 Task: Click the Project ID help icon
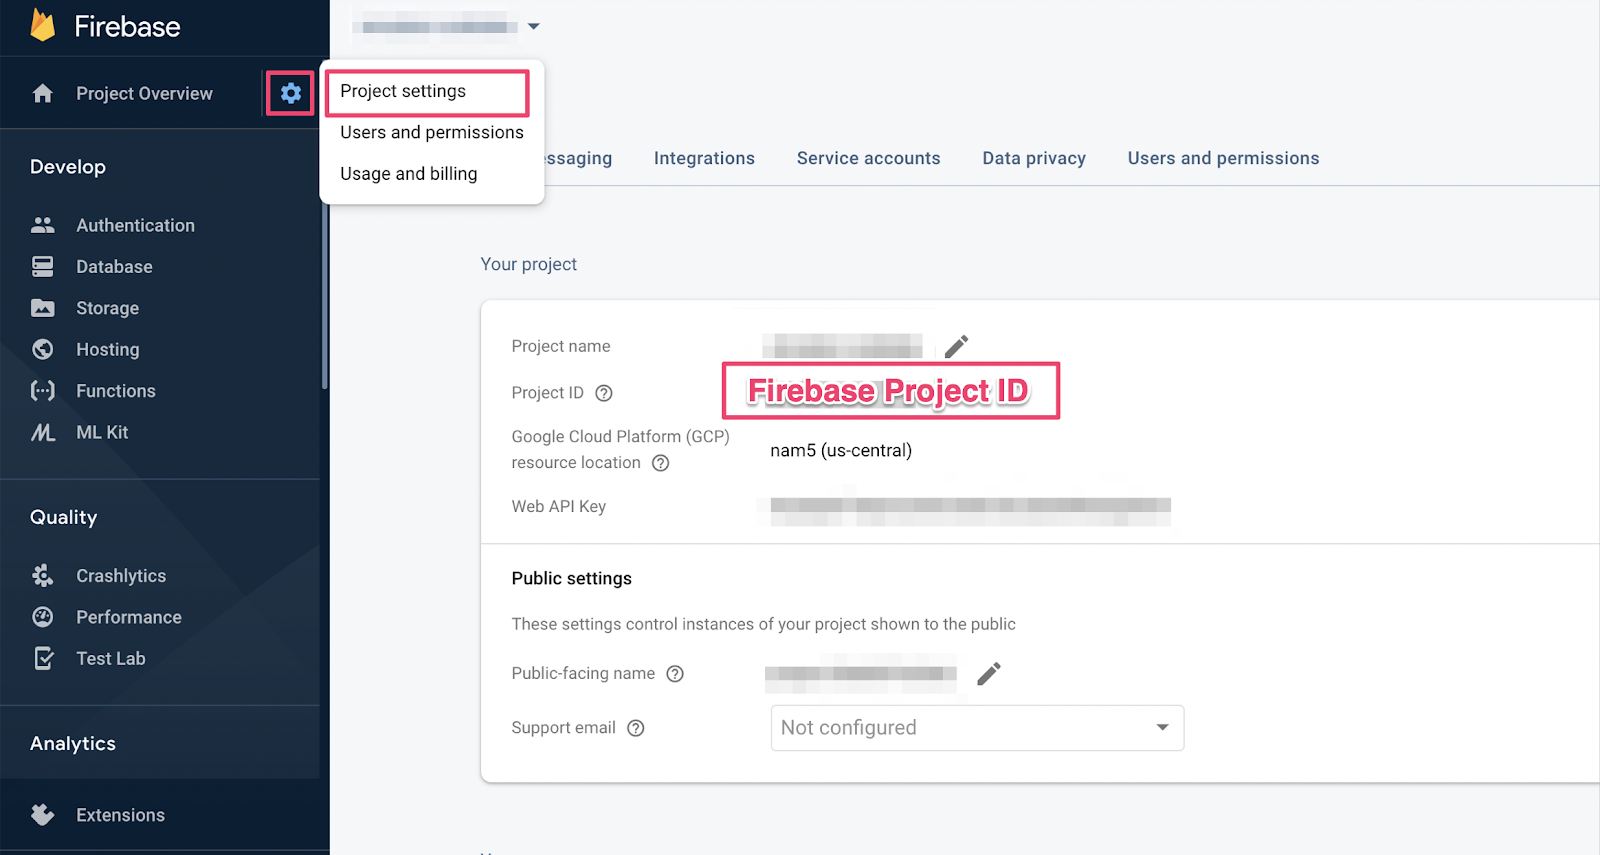pos(604,393)
